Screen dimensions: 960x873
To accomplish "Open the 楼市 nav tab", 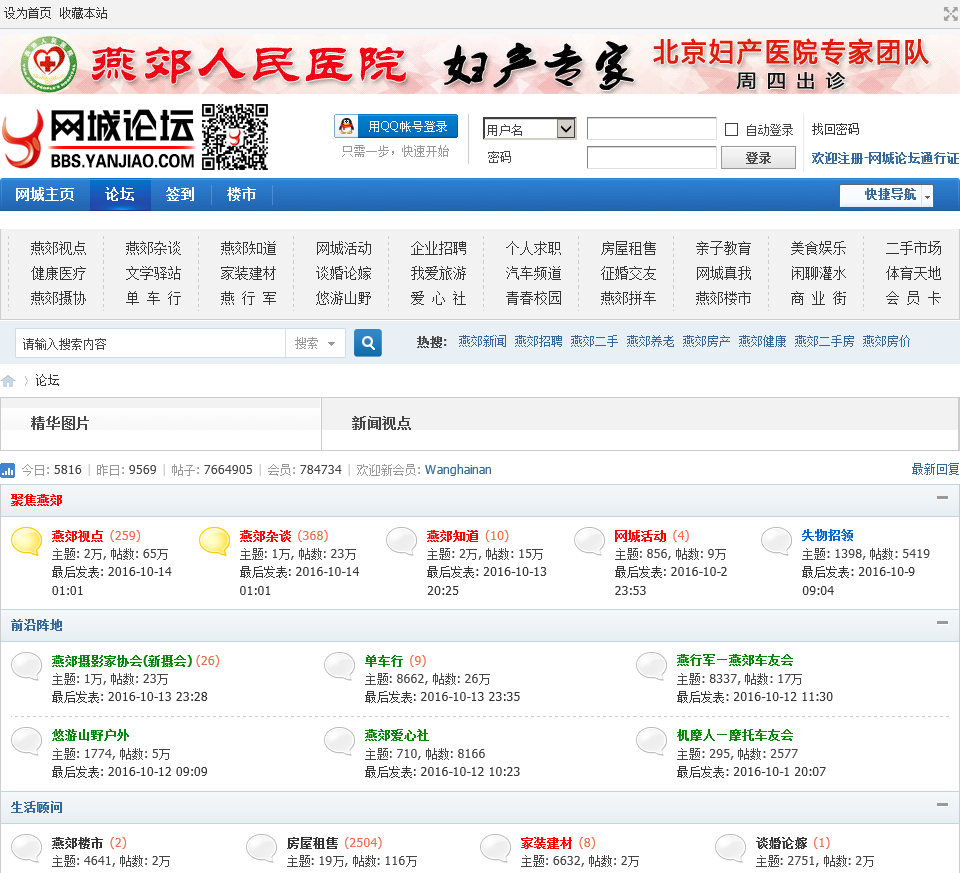I will [241, 195].
